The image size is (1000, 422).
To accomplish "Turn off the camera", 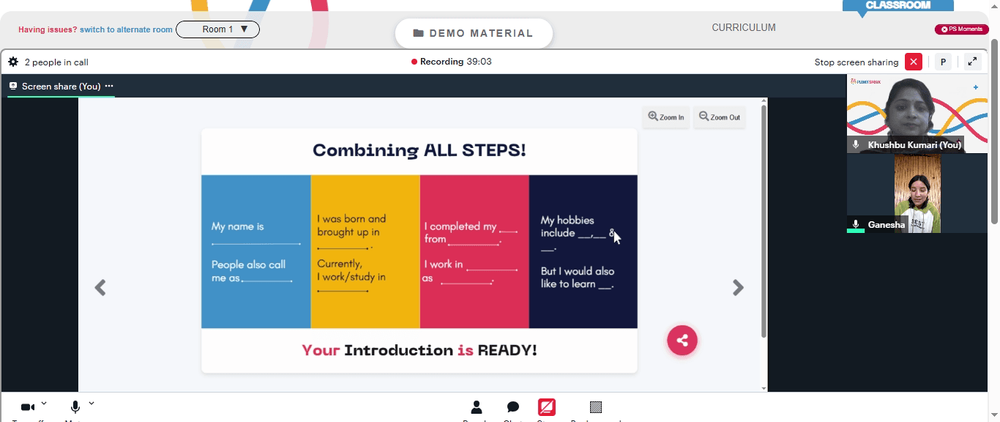I will coord(27,407).
